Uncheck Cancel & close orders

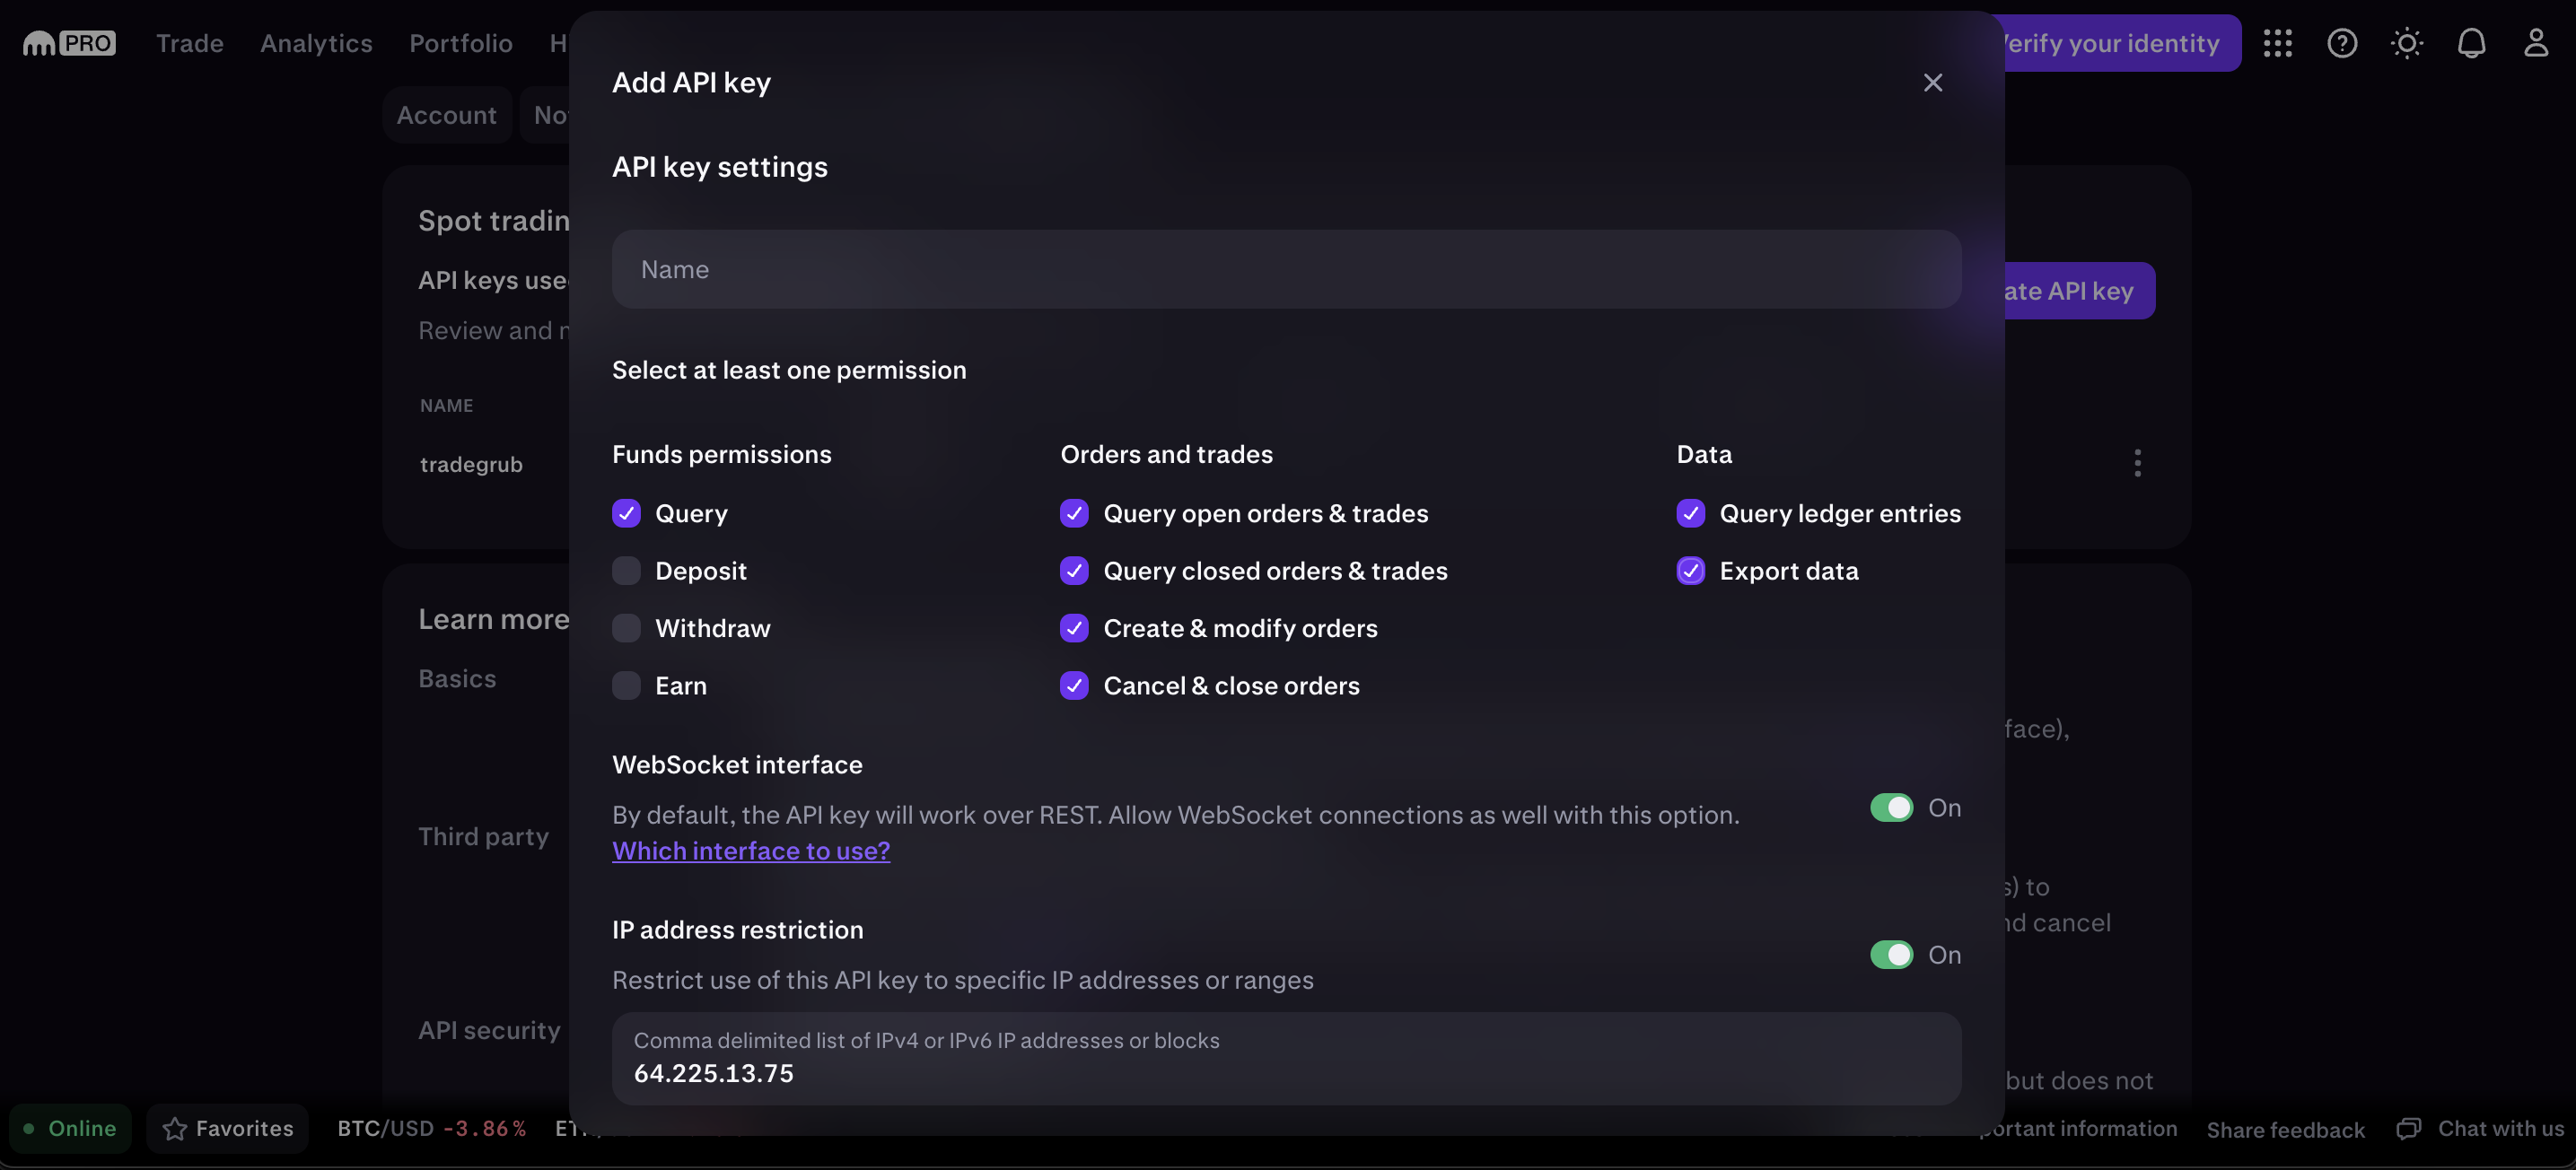click(x=1074, y=685)
